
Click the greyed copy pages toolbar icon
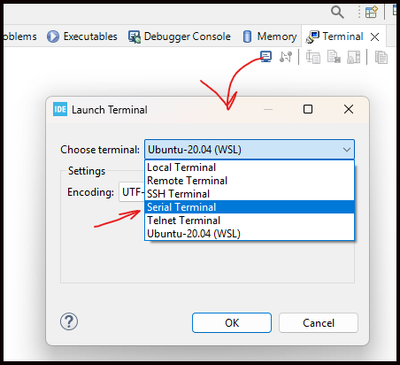point(381,57)
